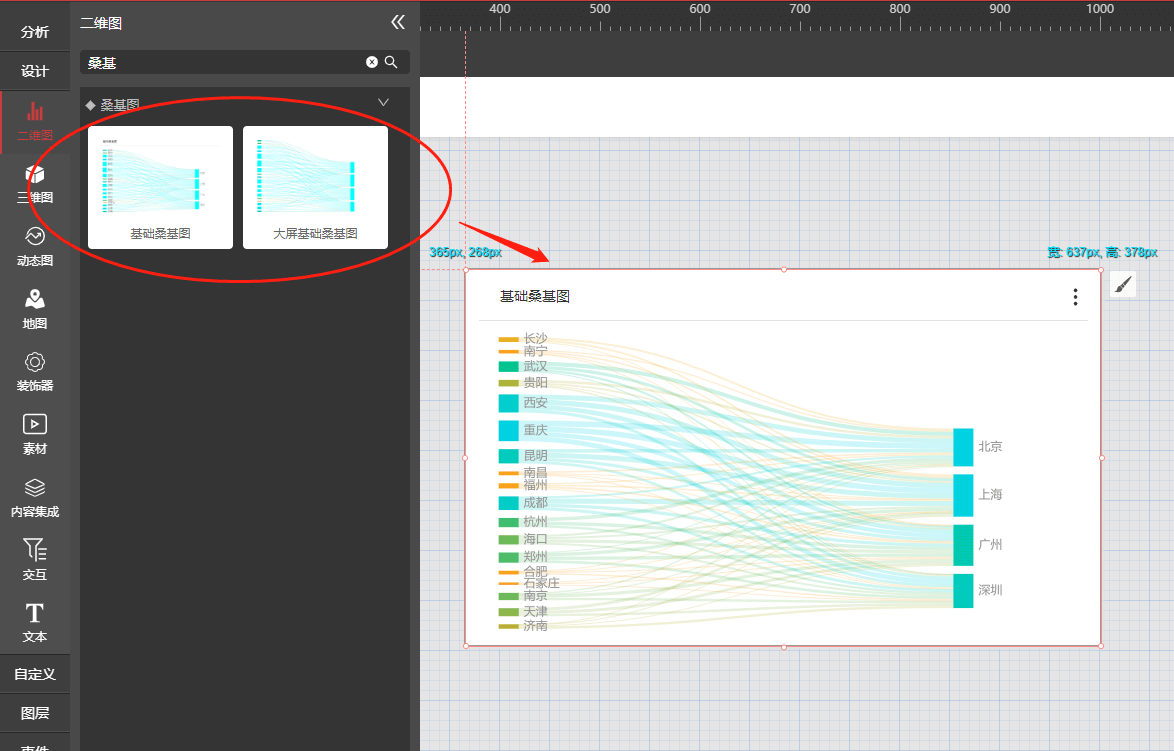Viewport: 1174px width, 751px height.
Task: Open the 动态图 dynamic chart category
Action: [x=35, y=247]
